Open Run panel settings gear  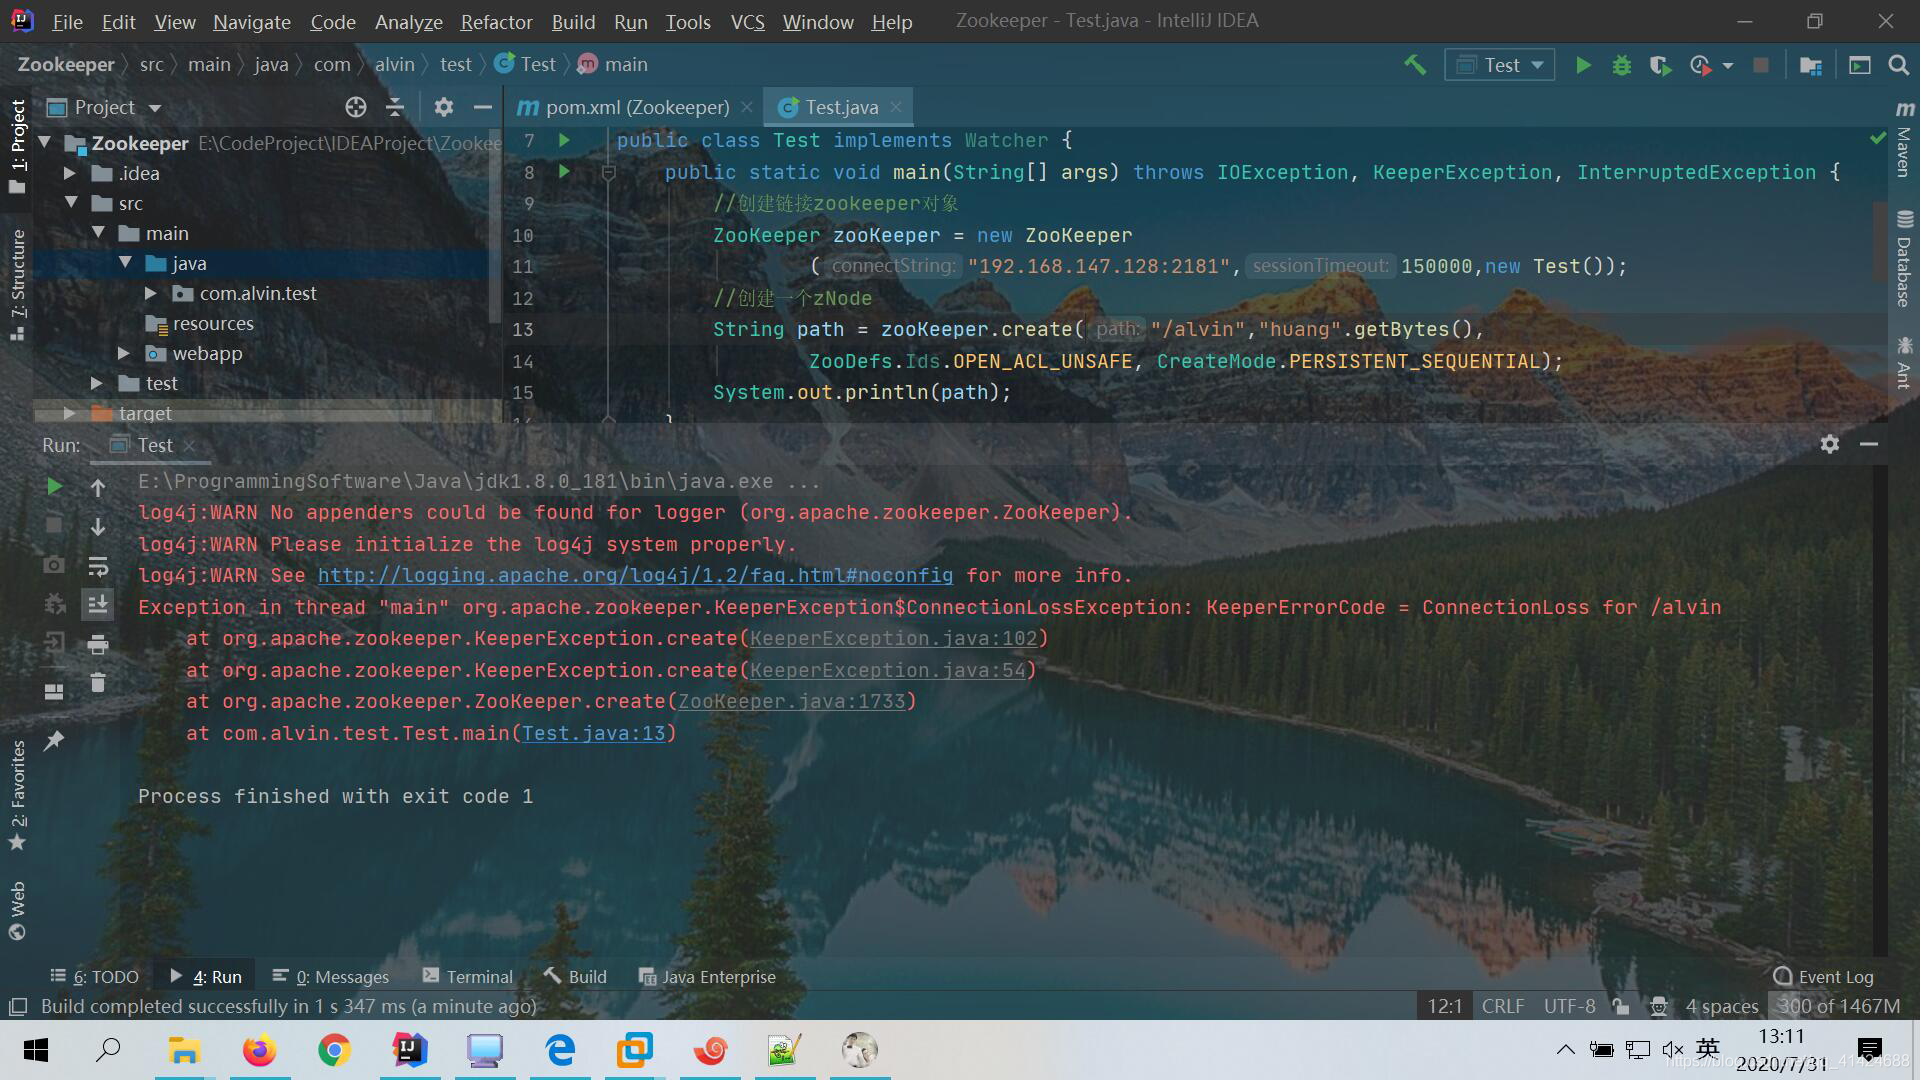[x=1830, y=444]
